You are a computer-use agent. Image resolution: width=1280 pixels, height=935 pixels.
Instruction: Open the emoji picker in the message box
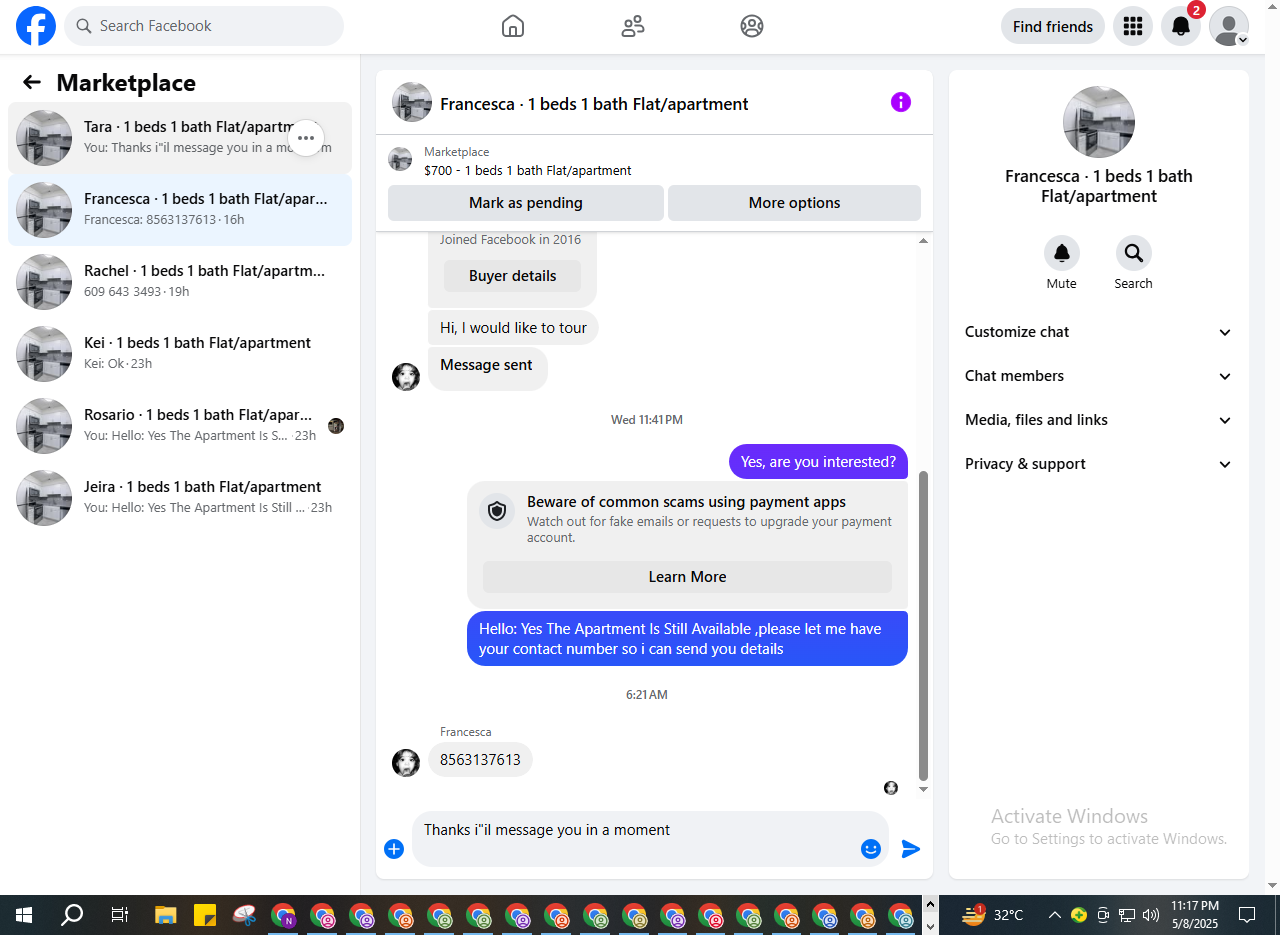pyautogui.click(x=871, y=849)
